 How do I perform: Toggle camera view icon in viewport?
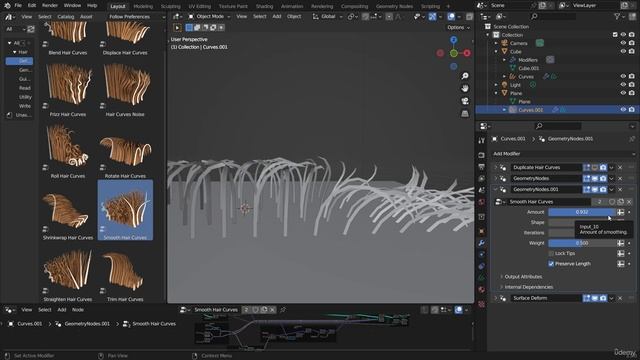[x=465, y=101]
